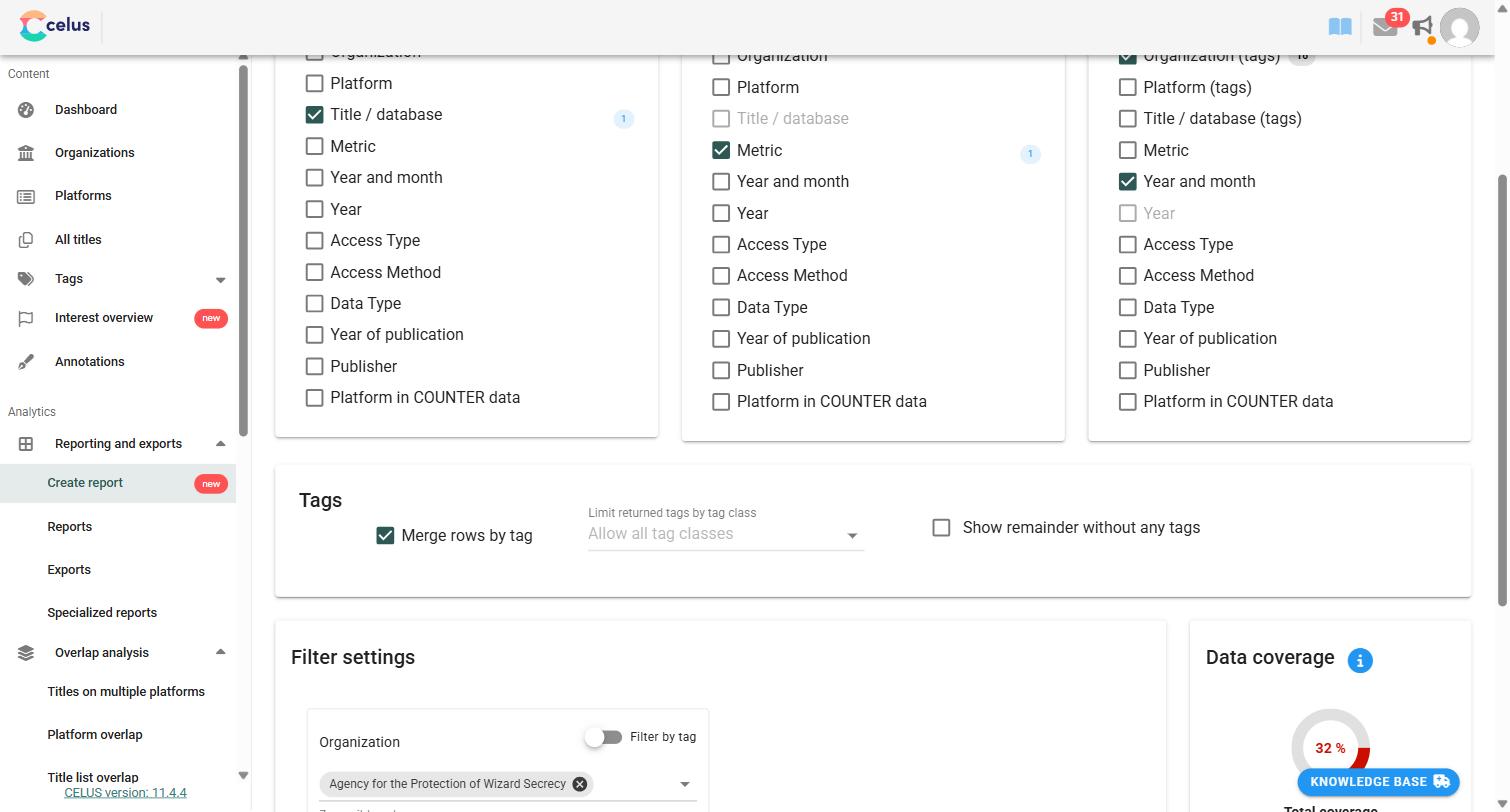Viewport: 1510px width, 812px height.
Task: Go to Exports in sidebar
Action: [x=69, y=570]
